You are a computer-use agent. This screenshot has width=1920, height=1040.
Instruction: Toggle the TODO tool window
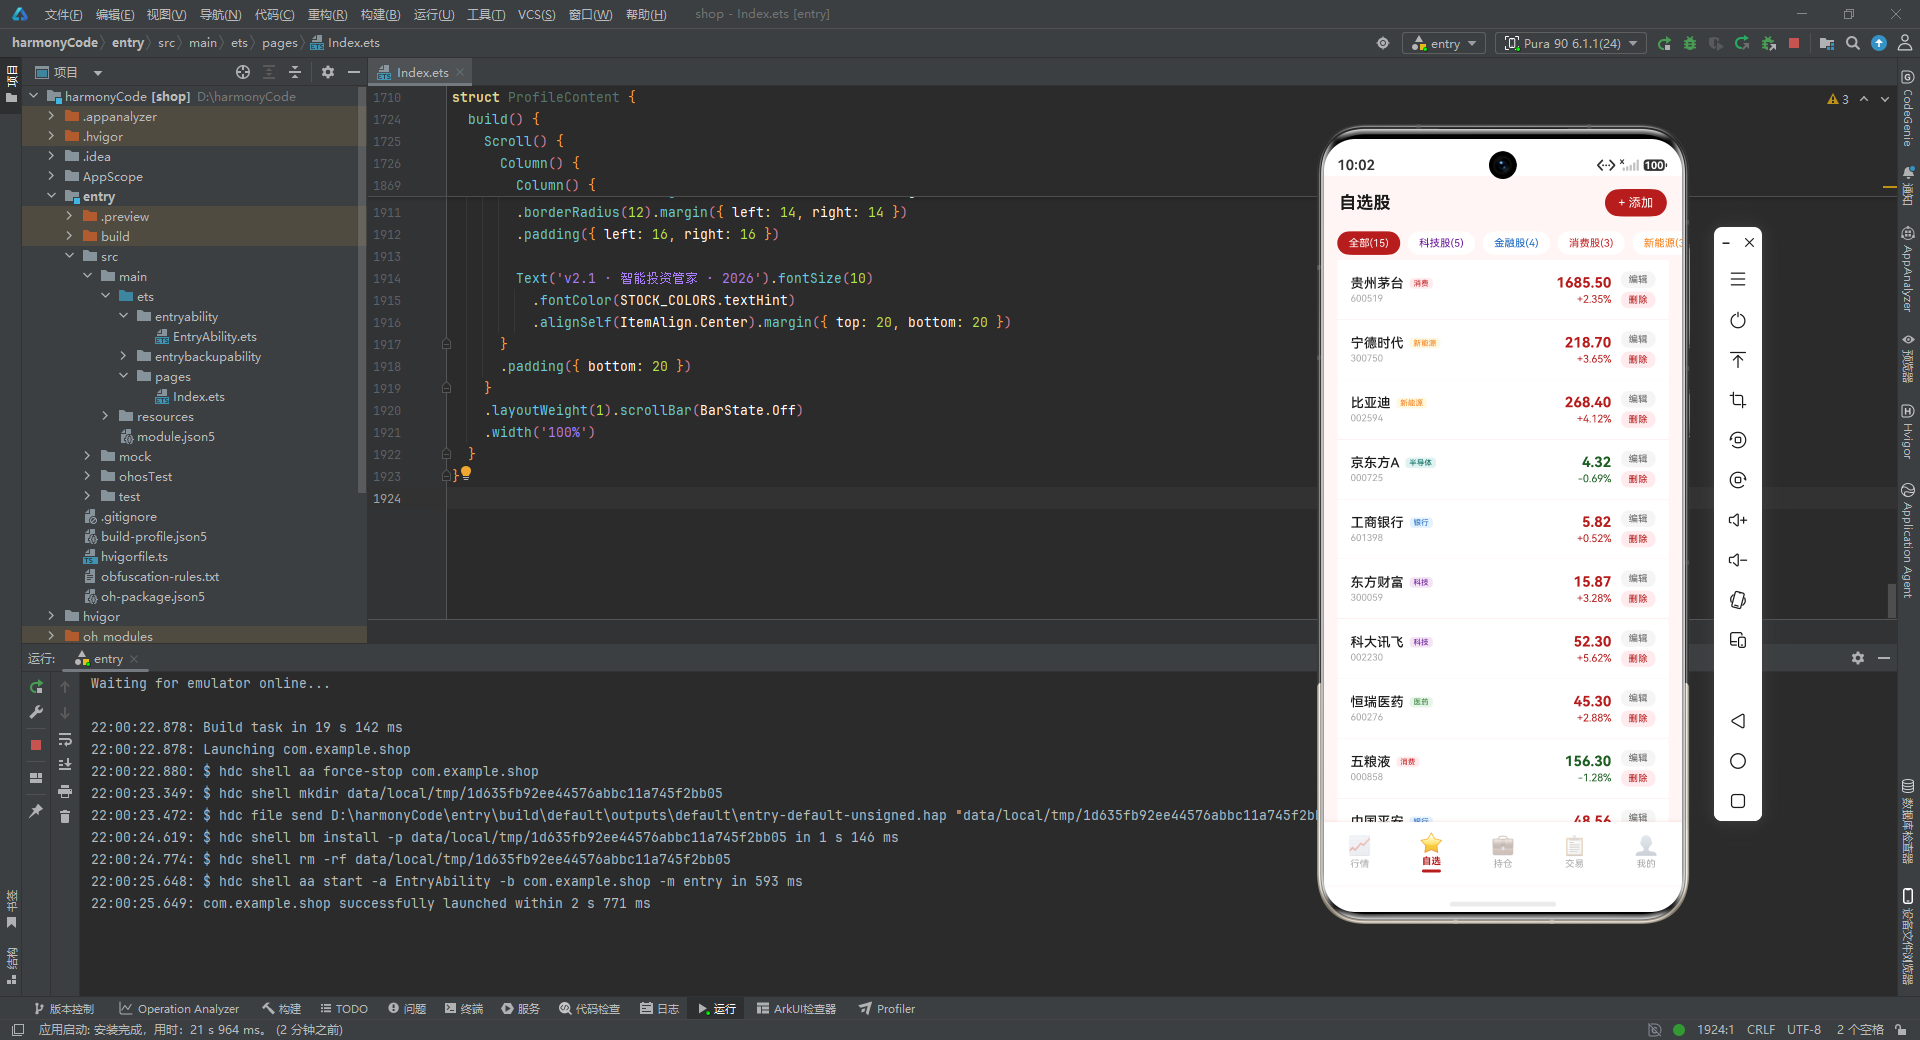pos(344,1009)
